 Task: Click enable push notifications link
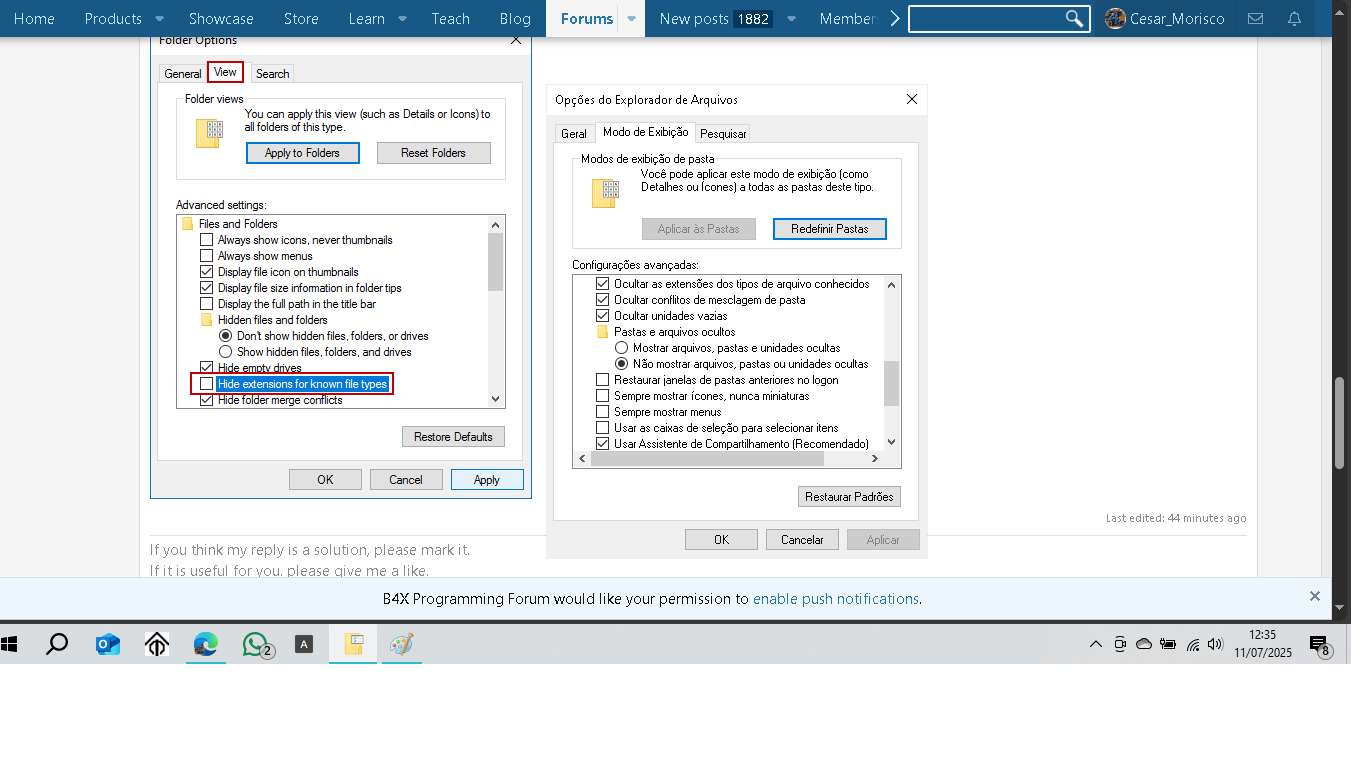coord(836,599)
